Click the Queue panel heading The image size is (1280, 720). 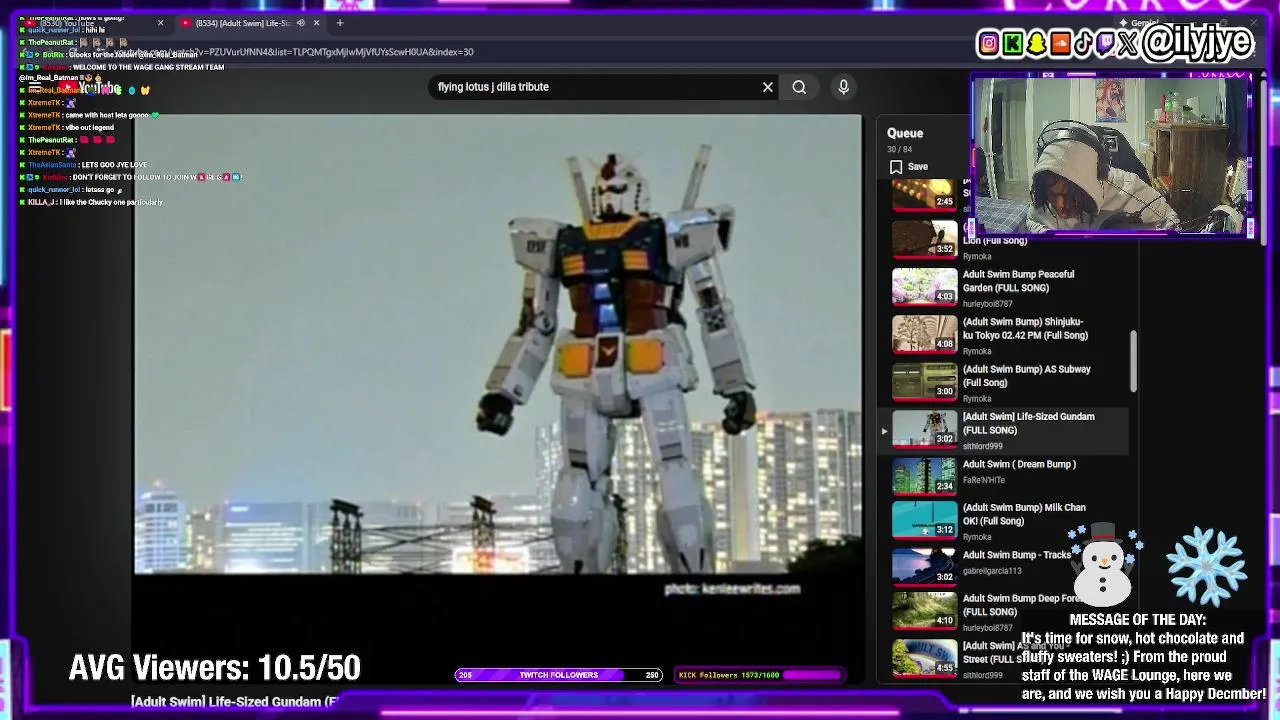[905, 133]
